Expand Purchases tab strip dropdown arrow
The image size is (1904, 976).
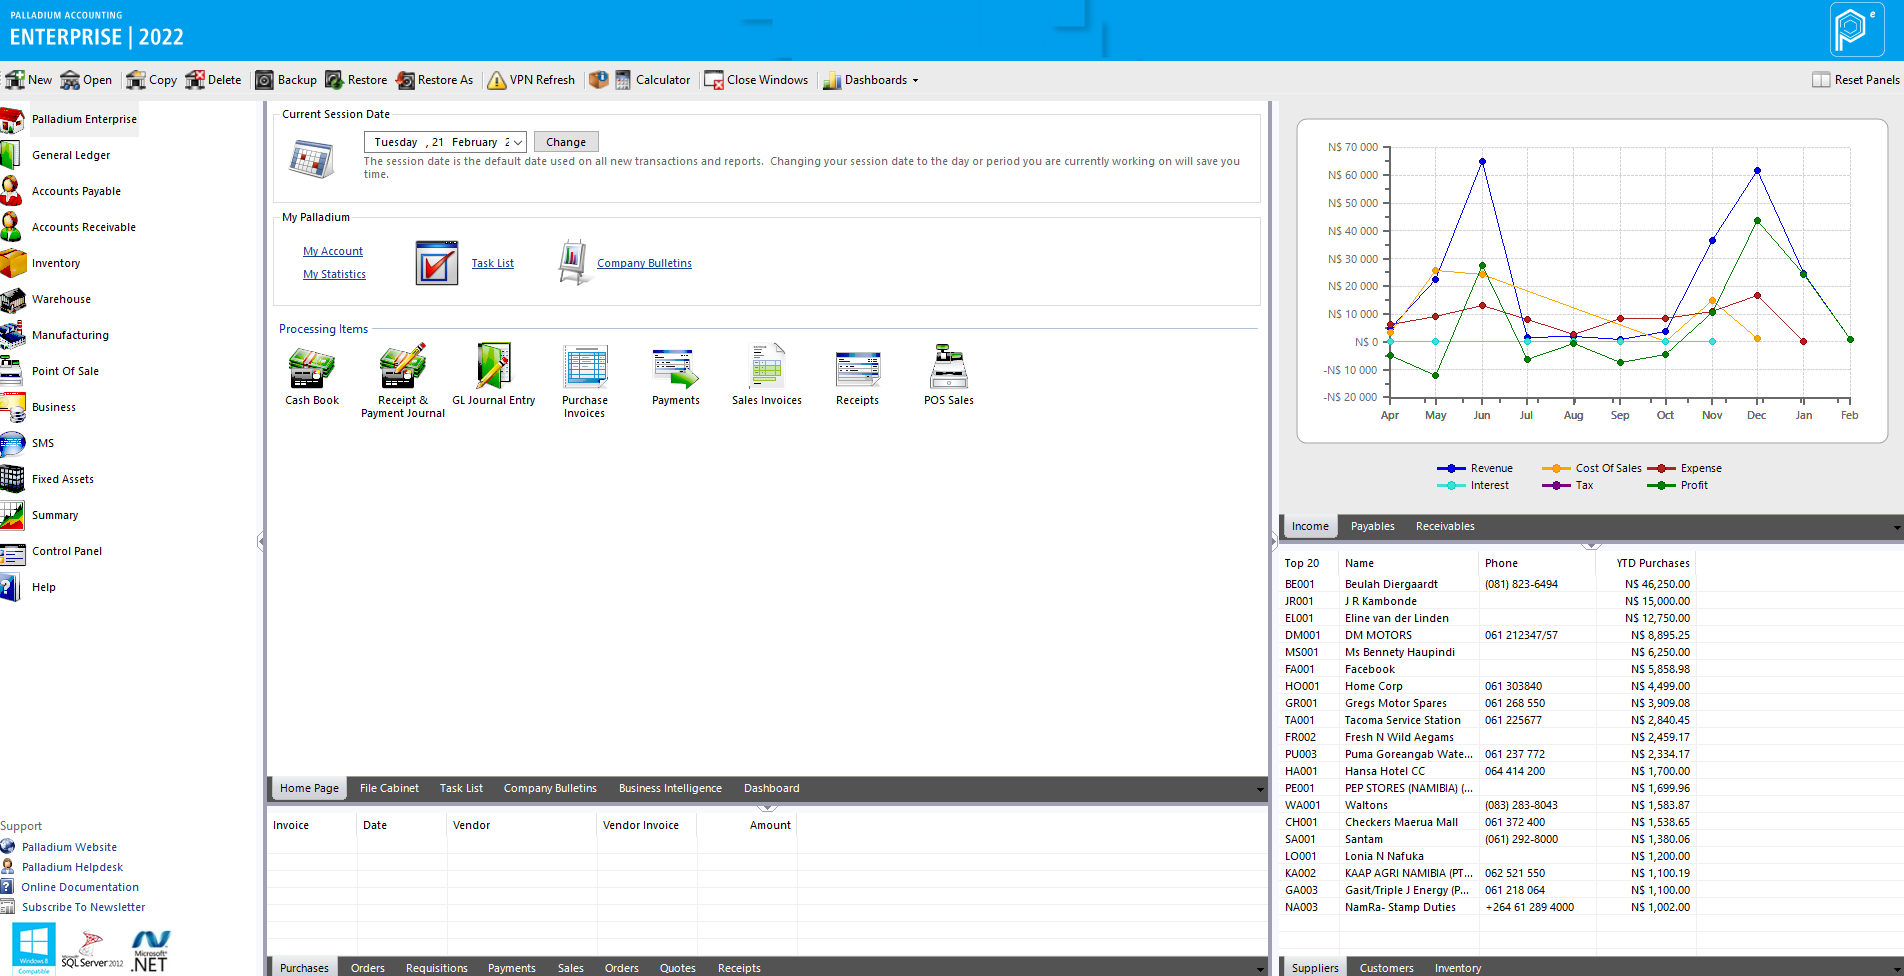coord(1260,969)
